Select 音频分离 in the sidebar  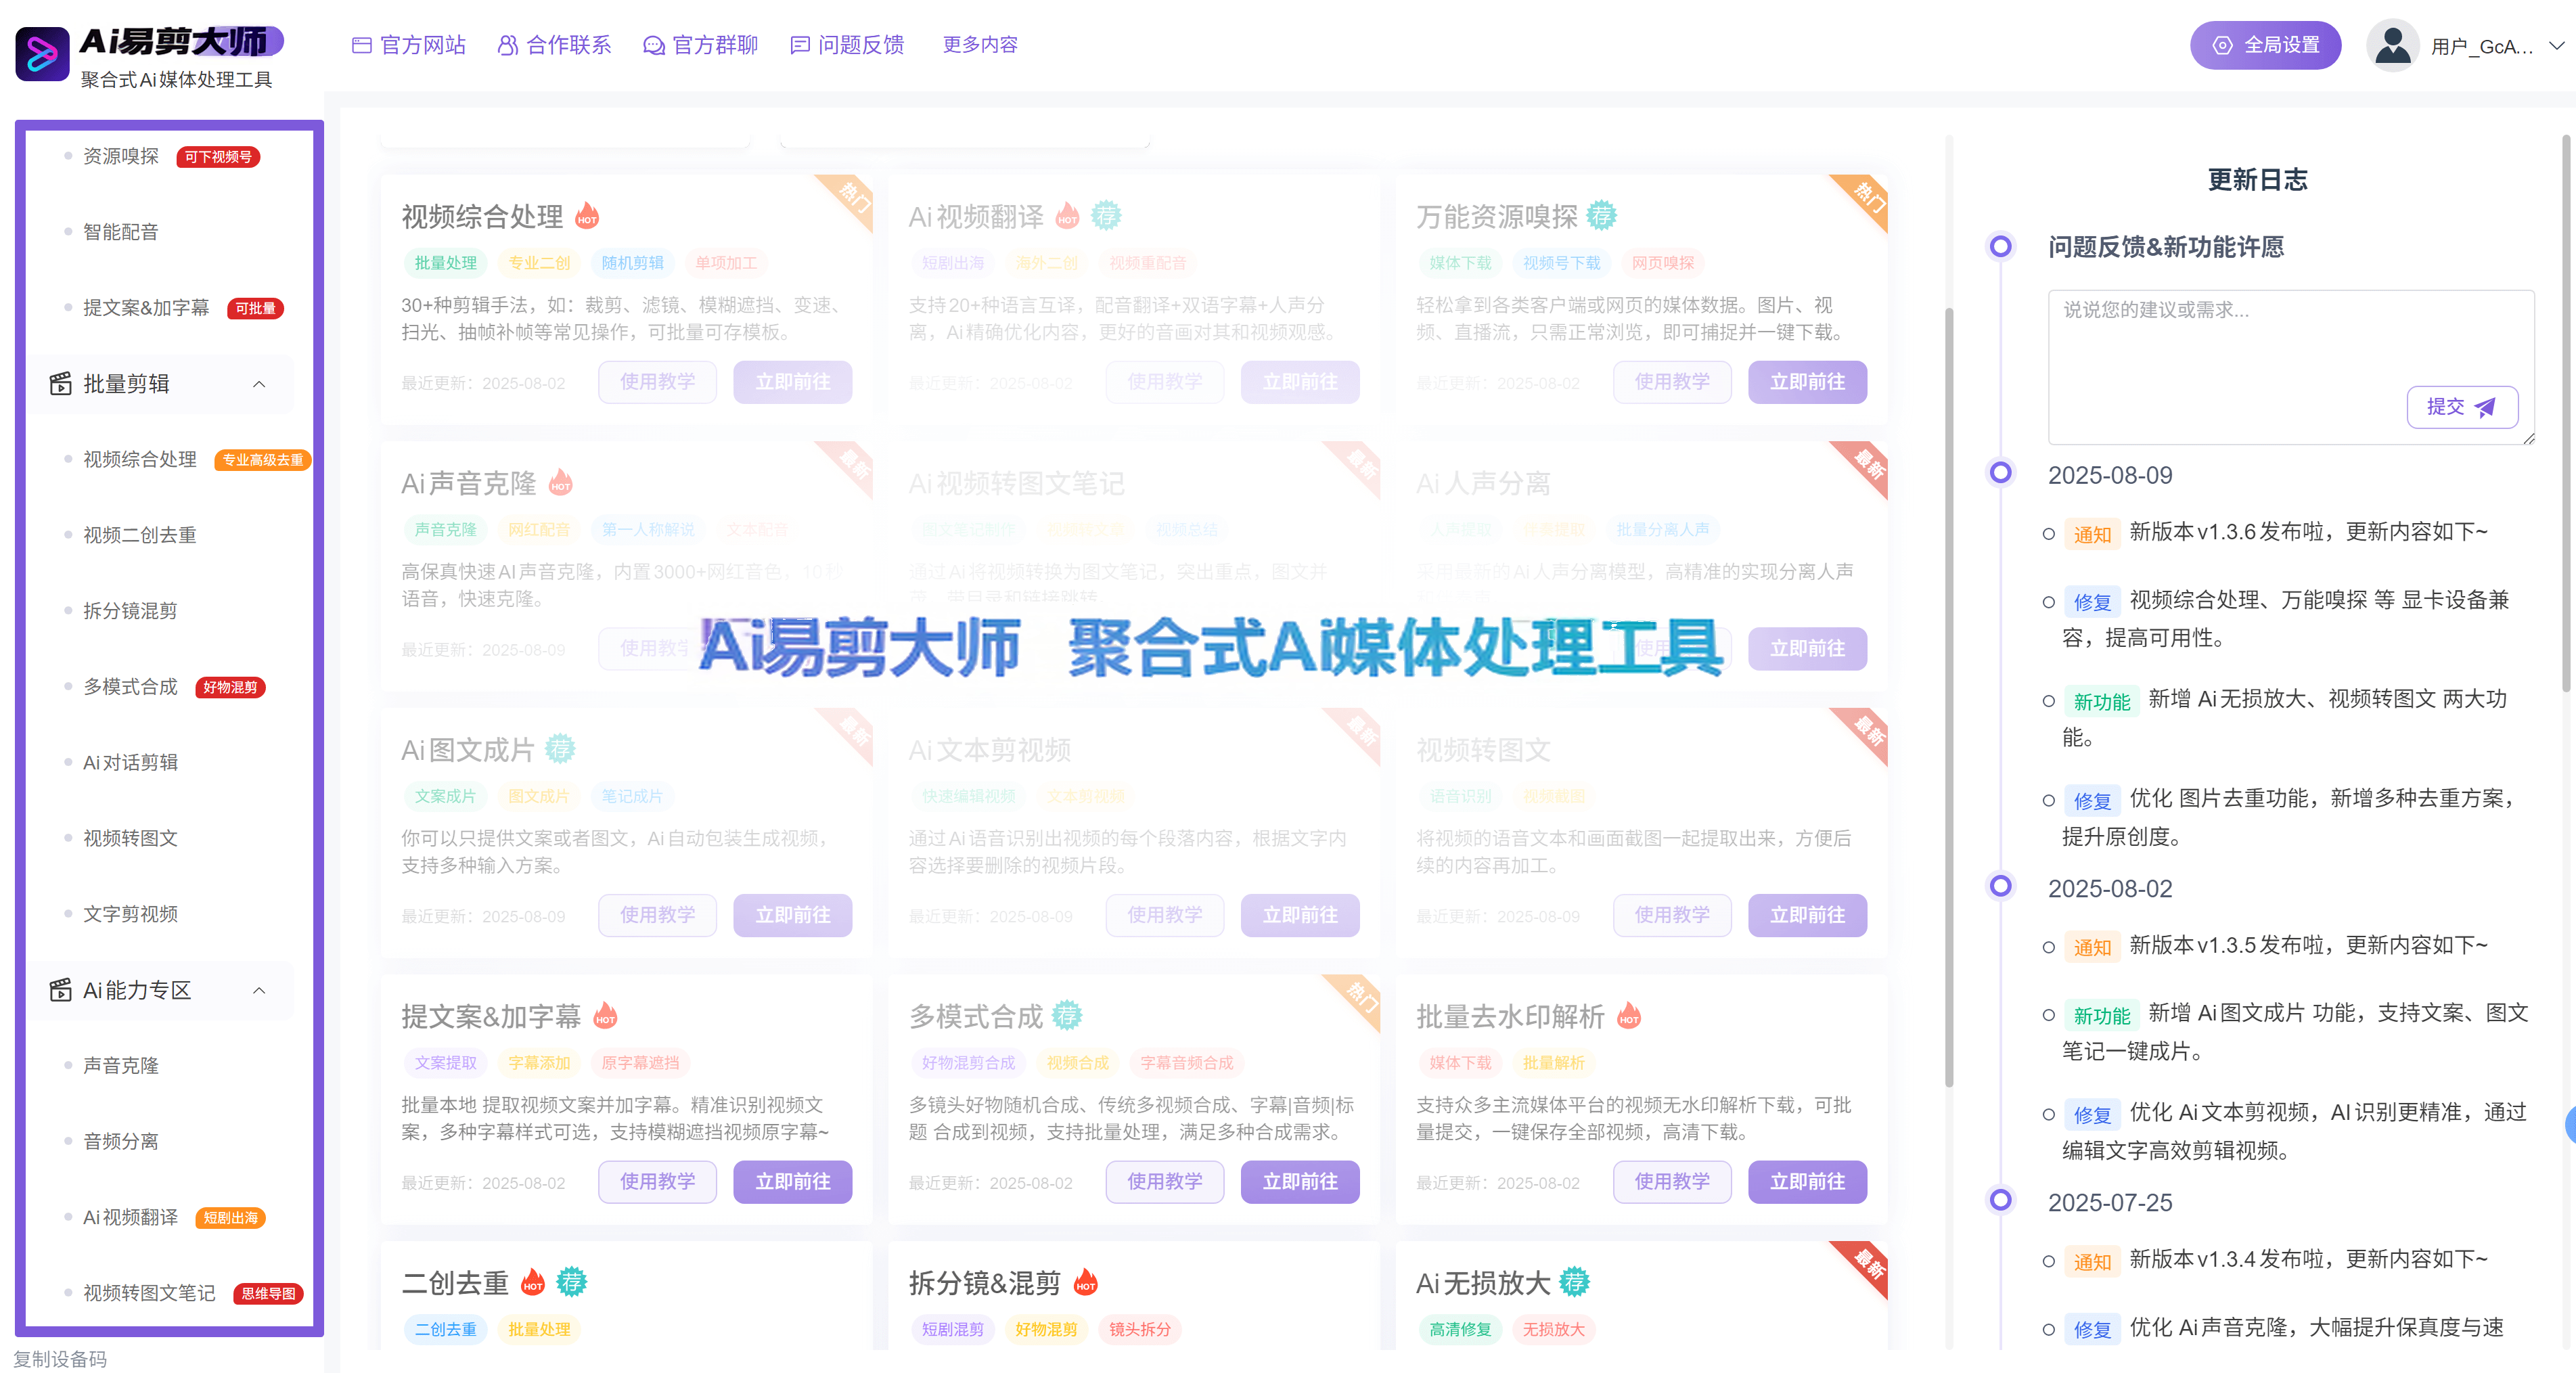(x=121, y=1141)
